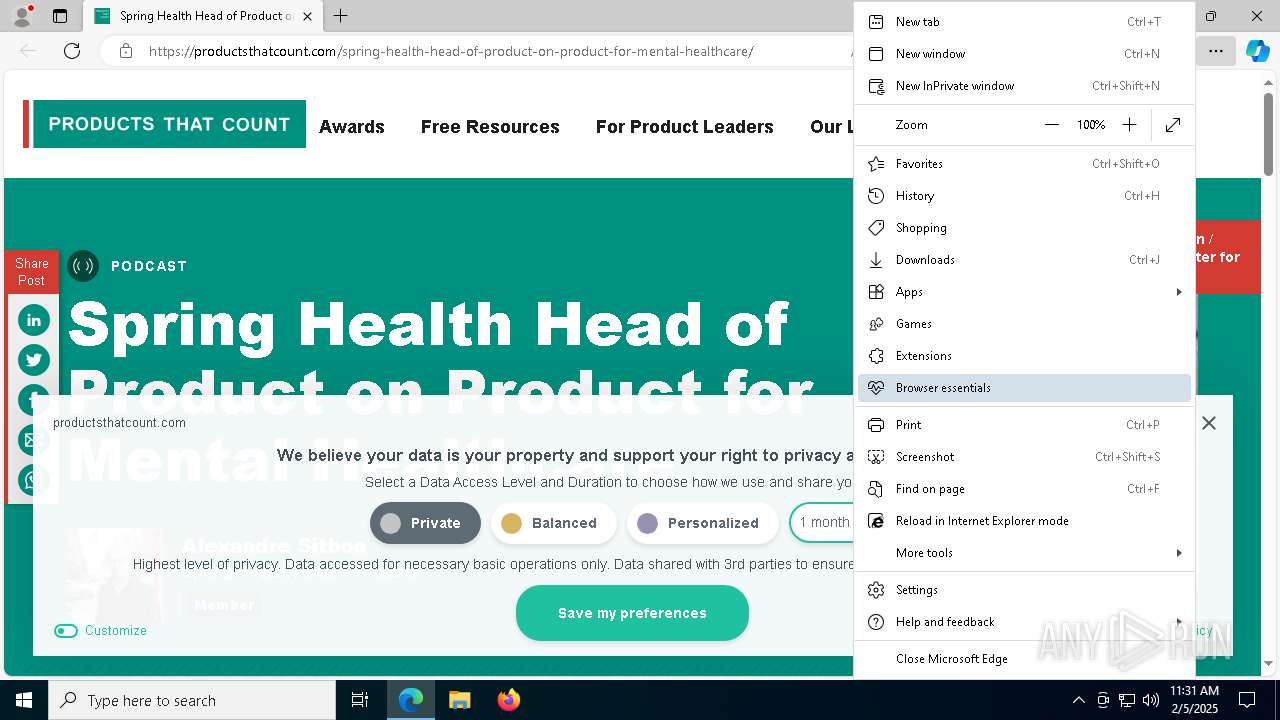Open the Free Resources nav link
Screen dimensions: 1280x720
[x=490, y=127]
